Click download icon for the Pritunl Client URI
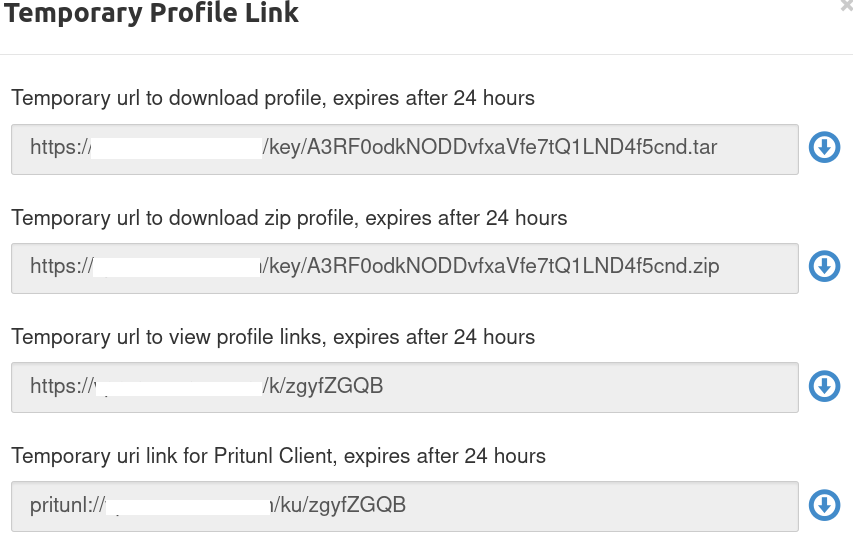The height and width of the screenshot is (560, 853). (823, 505)
